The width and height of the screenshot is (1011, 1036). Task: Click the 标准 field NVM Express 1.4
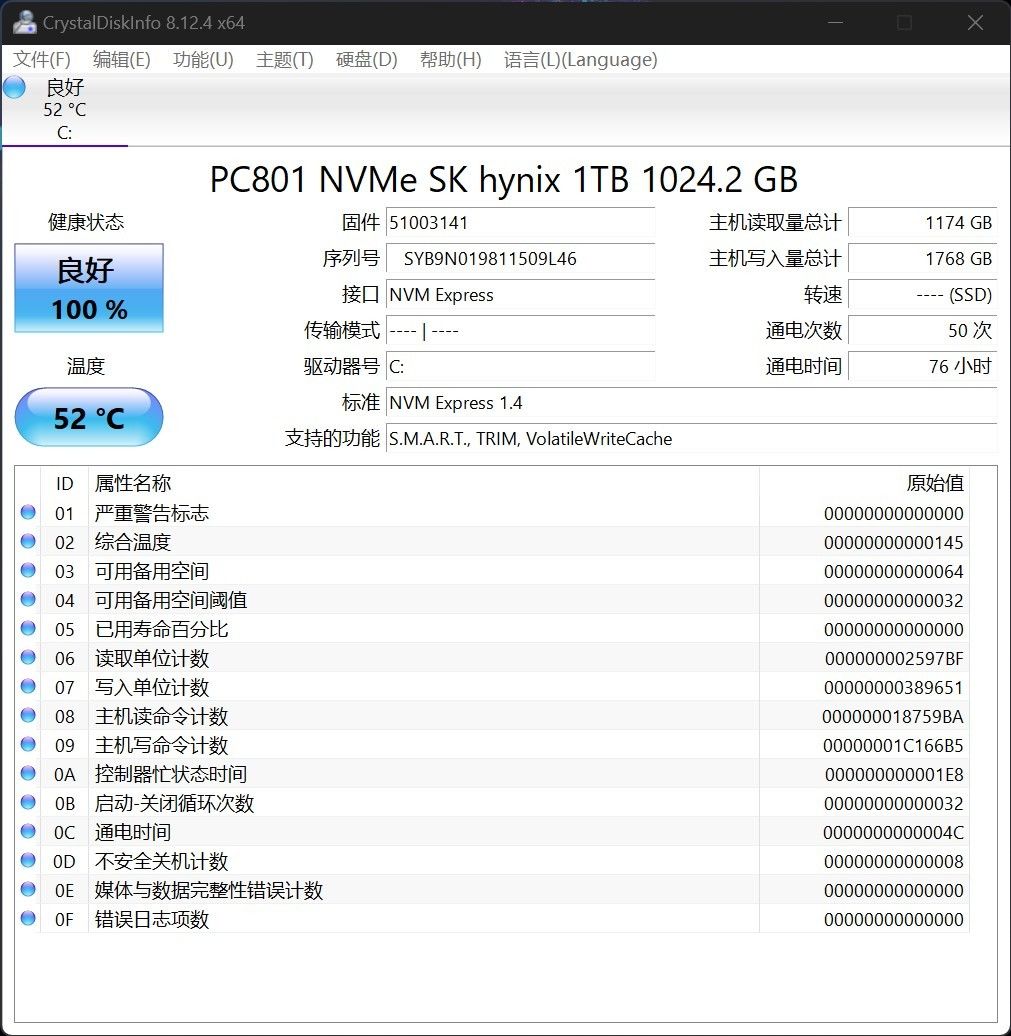[x=691, y=402]
